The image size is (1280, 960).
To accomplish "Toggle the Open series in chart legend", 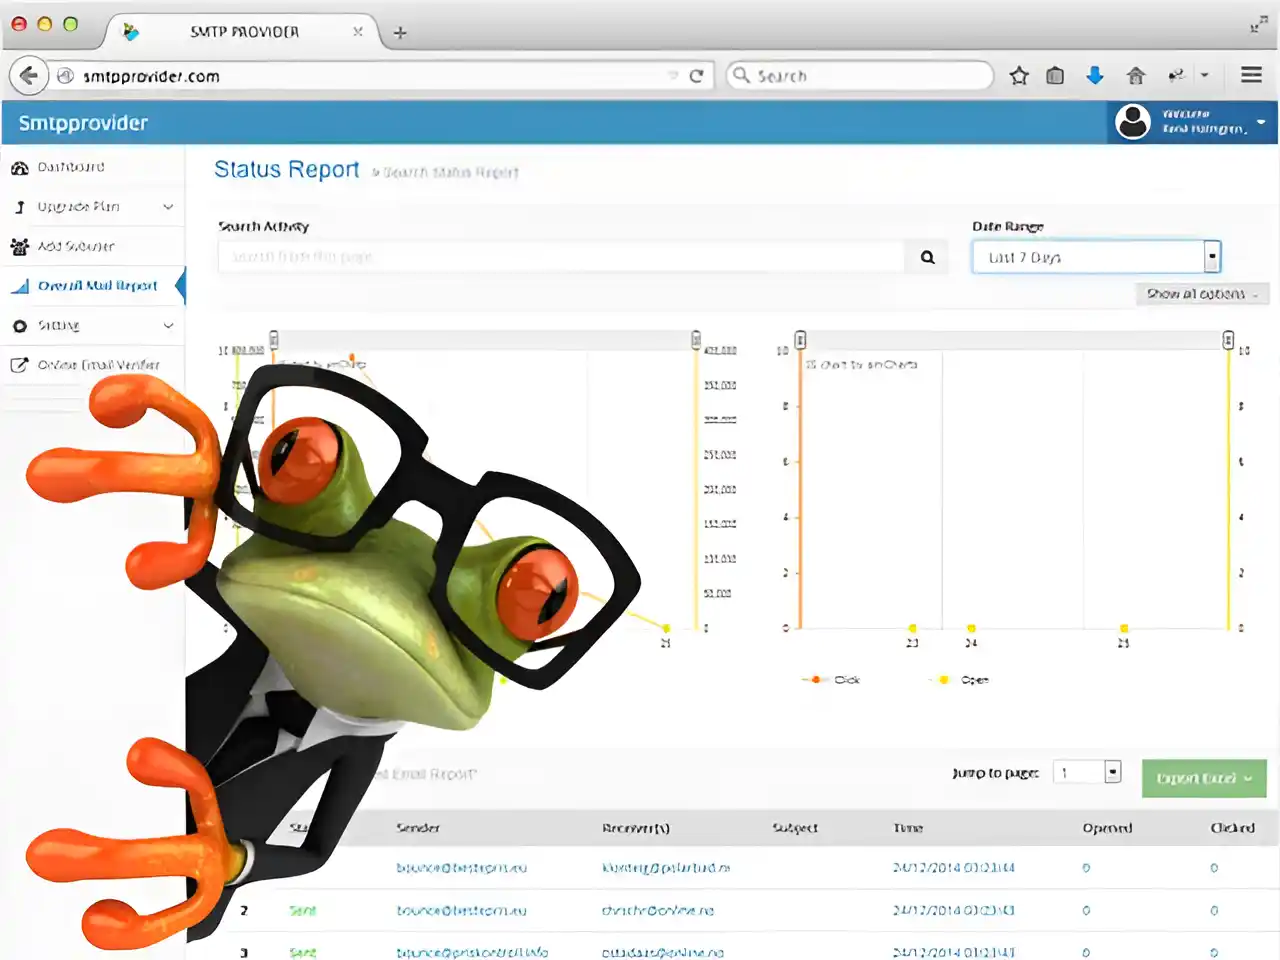I will [x=959, y=680].
